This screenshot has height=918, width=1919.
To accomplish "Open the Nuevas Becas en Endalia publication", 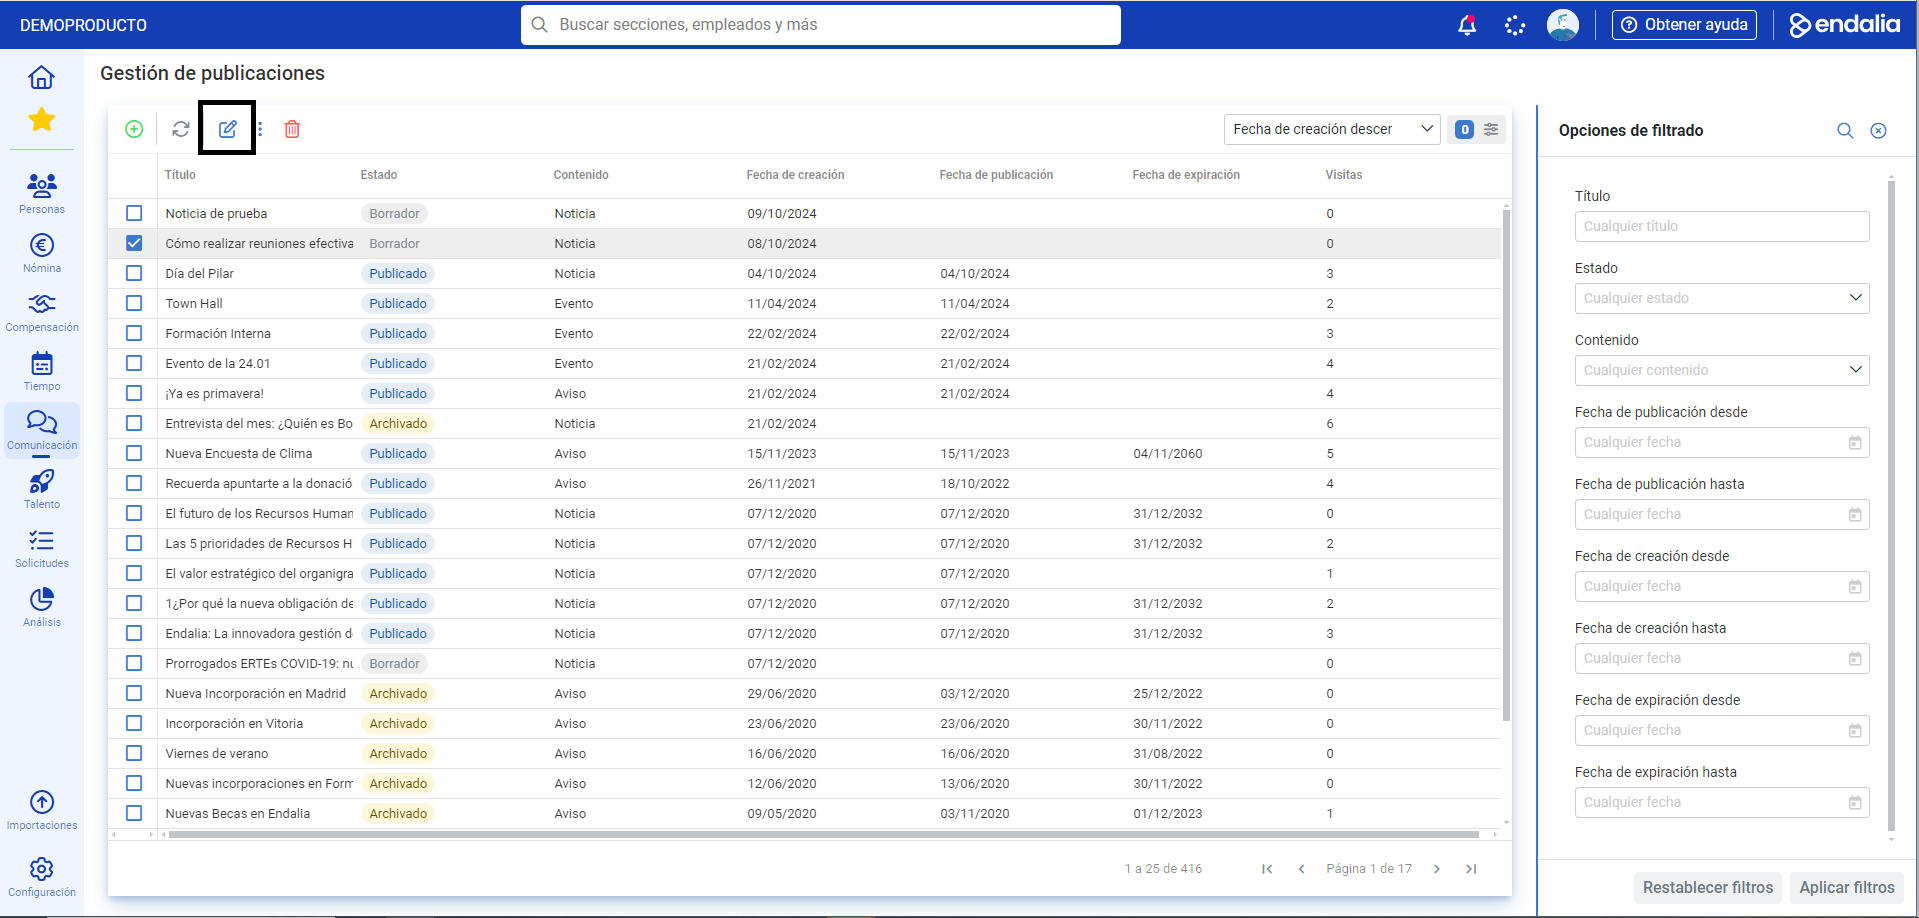I will tap(238, 813).
